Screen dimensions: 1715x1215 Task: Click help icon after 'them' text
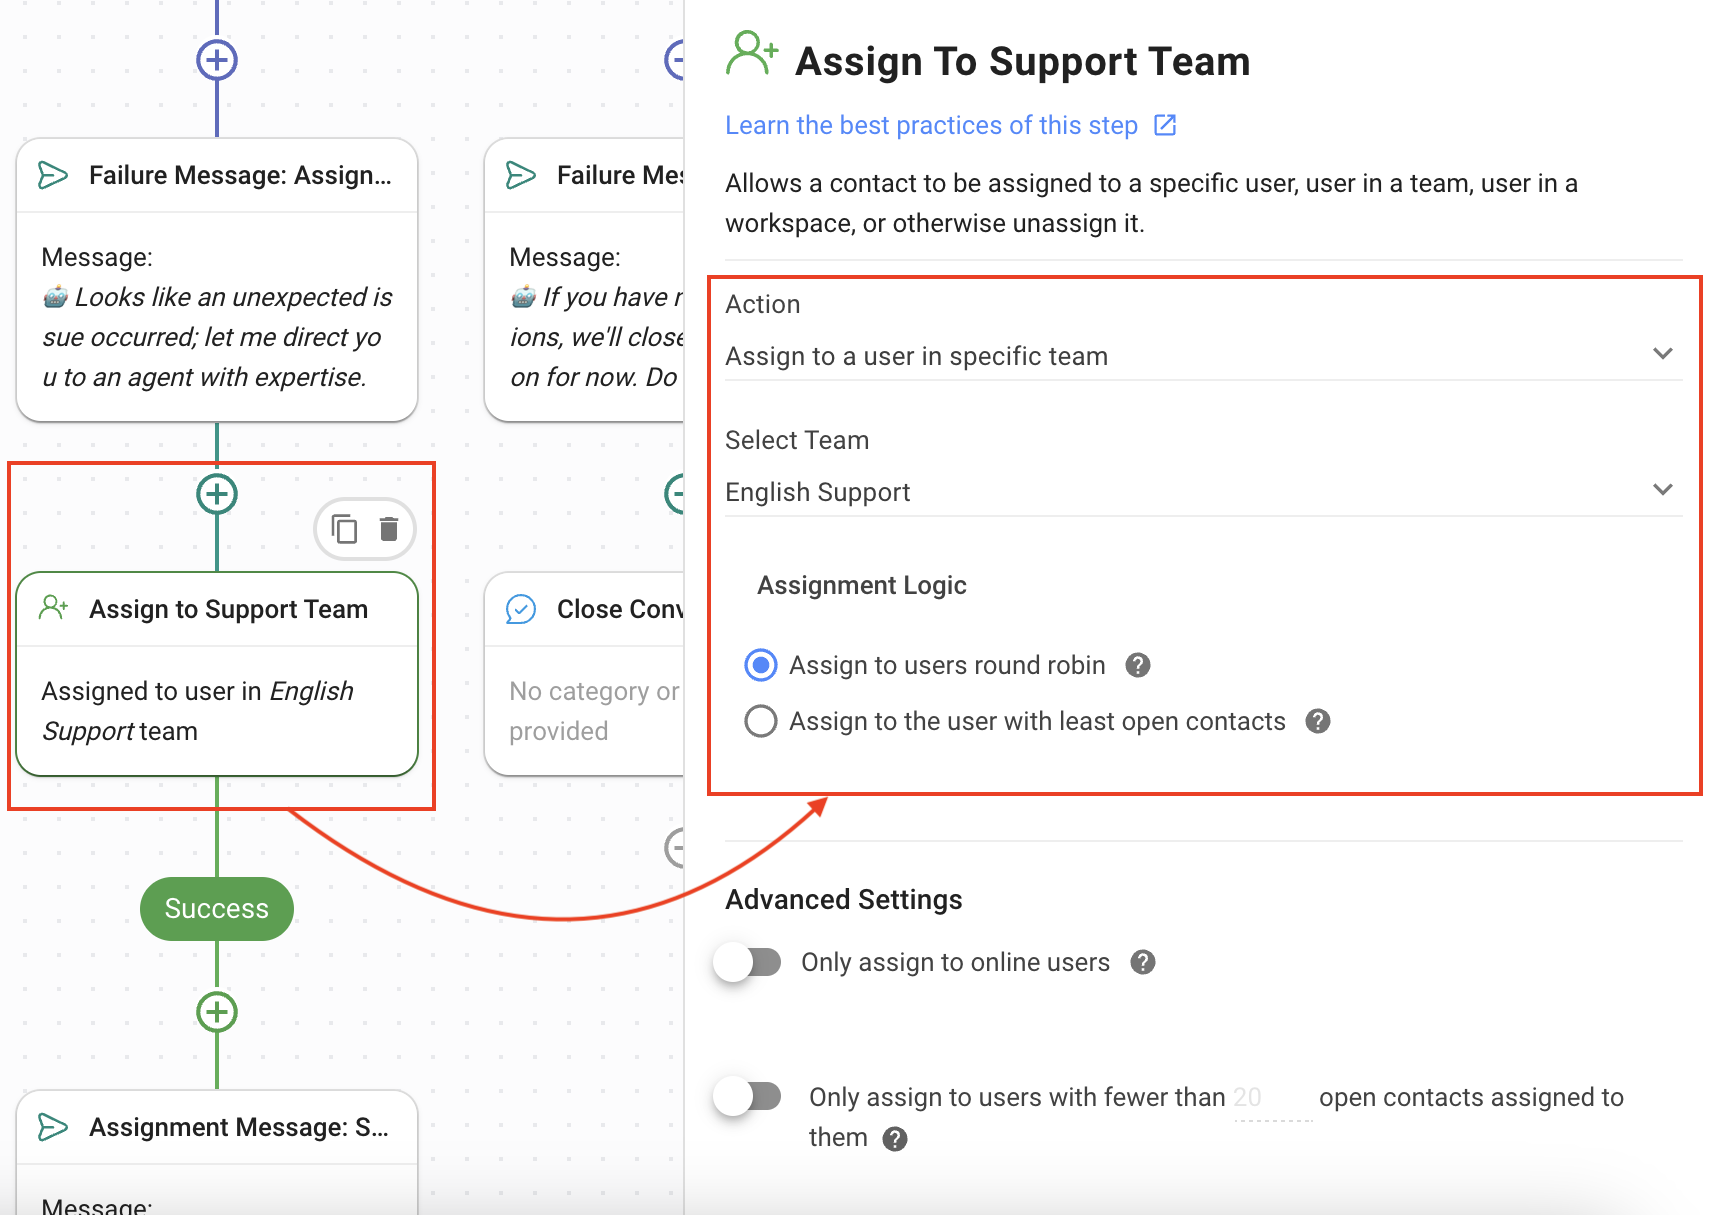895,1139
